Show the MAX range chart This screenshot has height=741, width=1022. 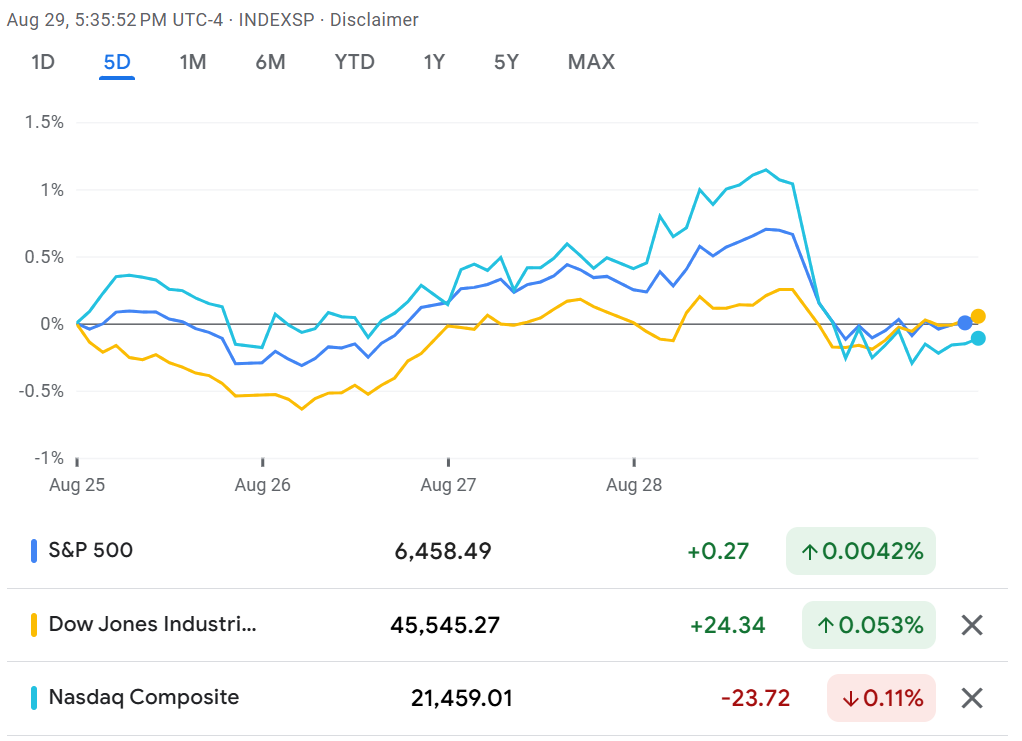(591, 62)
